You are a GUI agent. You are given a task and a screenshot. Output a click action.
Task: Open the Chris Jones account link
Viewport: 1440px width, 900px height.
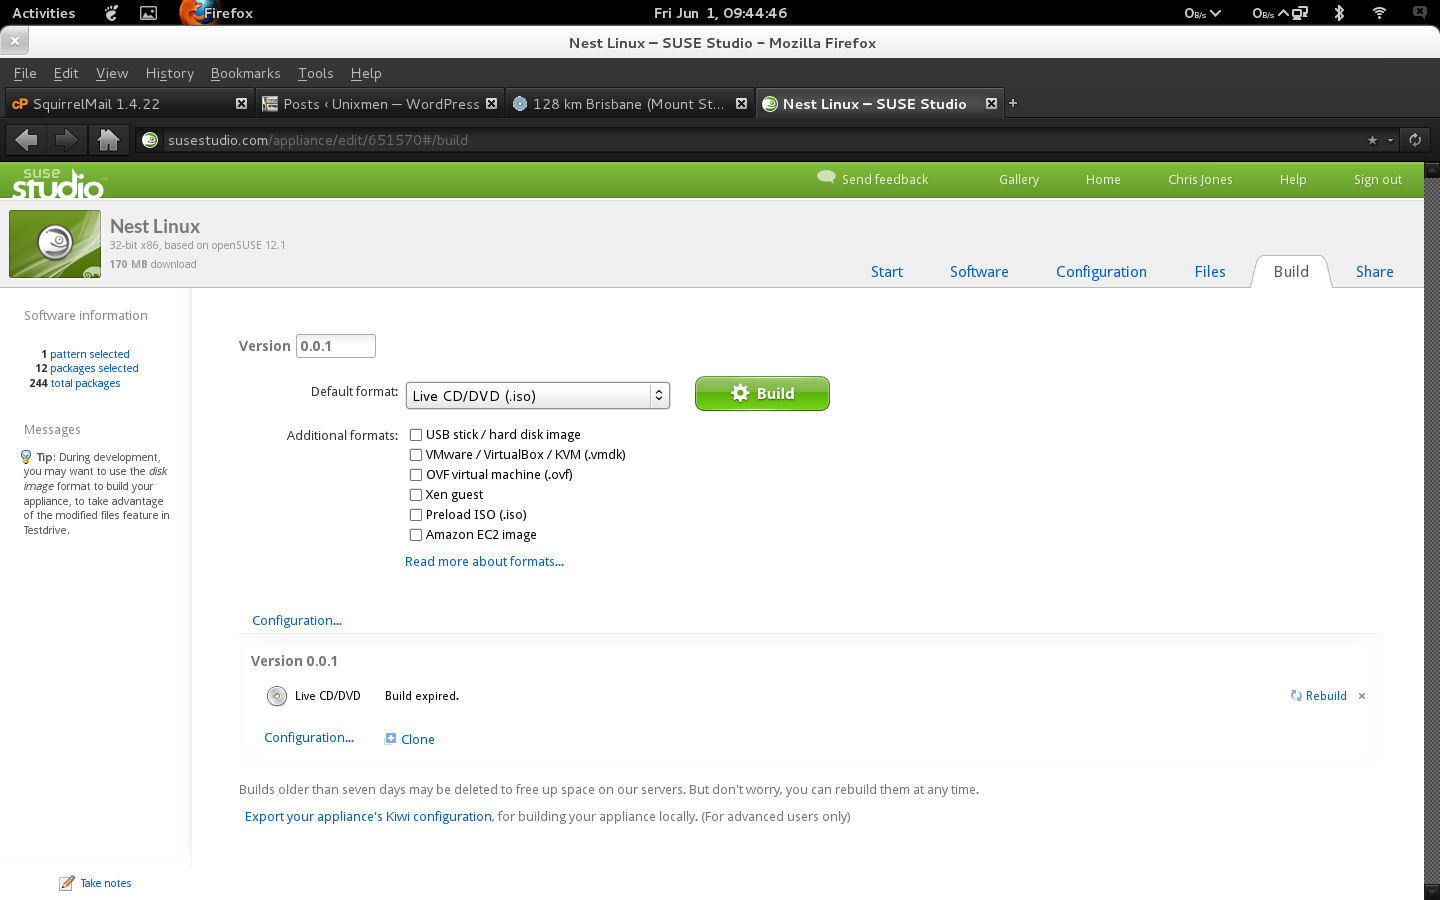[1200, 180]
